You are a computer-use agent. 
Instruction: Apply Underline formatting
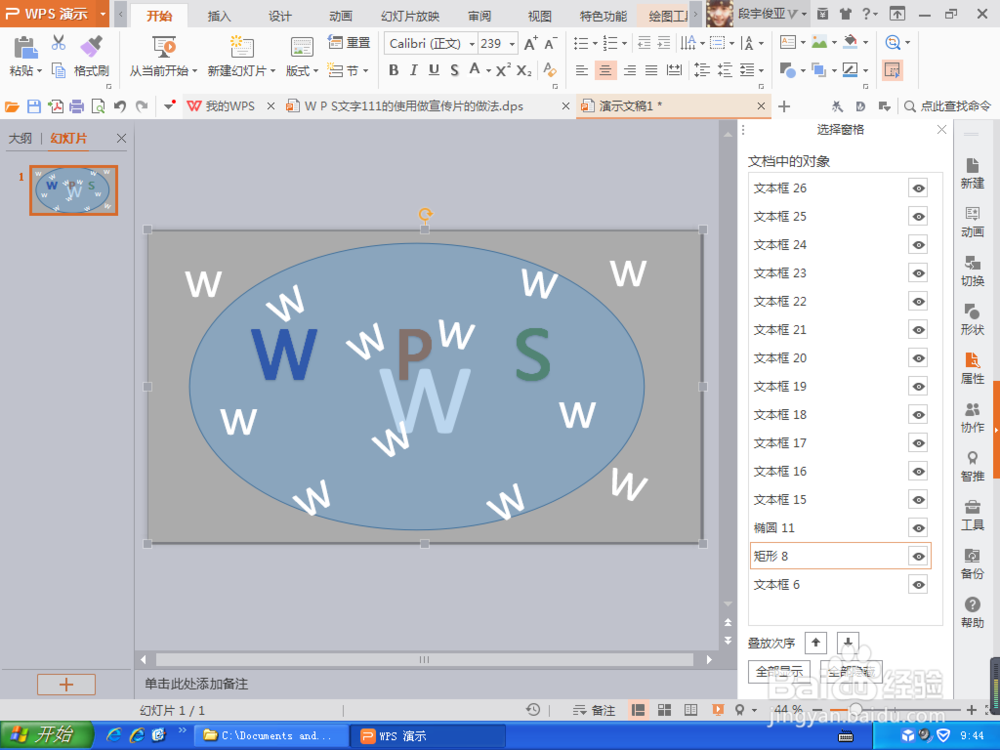(x=434, y=70)
